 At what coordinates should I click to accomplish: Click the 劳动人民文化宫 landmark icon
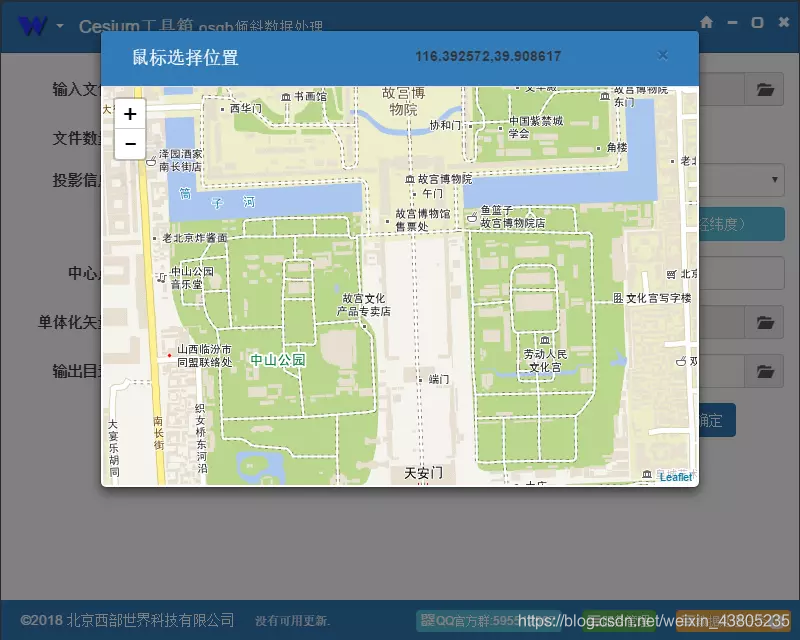[x=544, y=340]
